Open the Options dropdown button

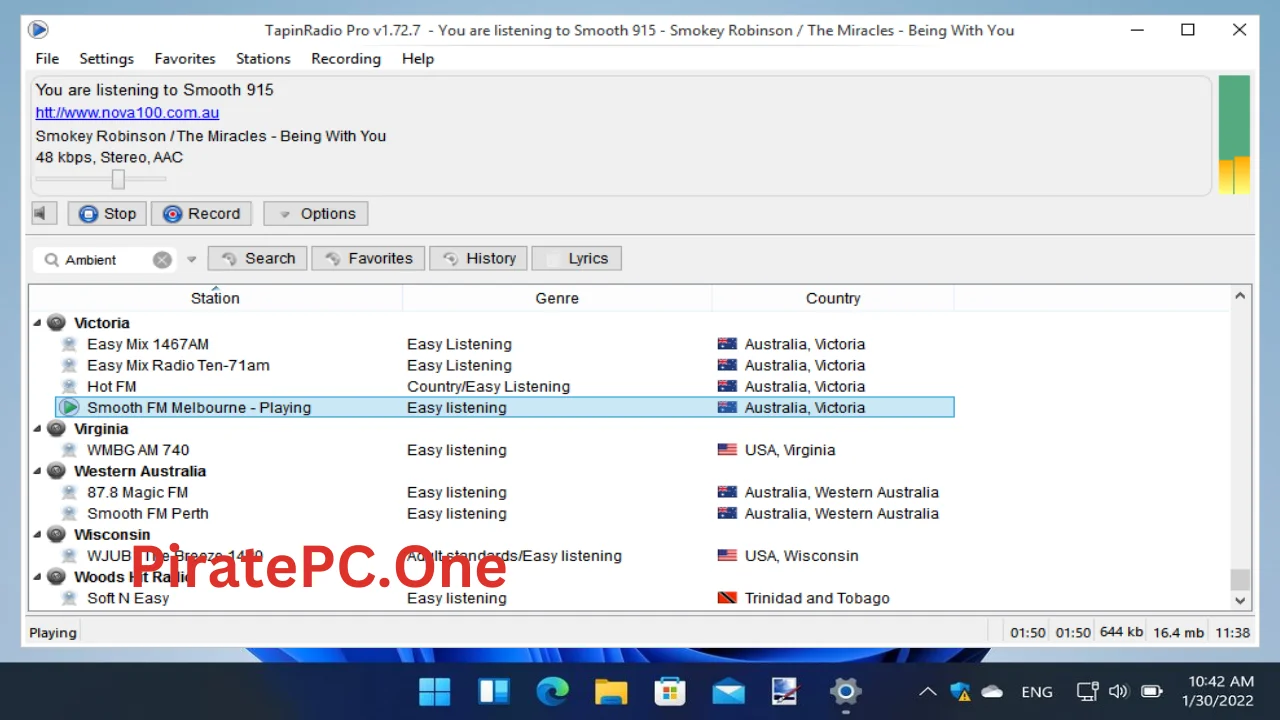[x=316, y=214]
